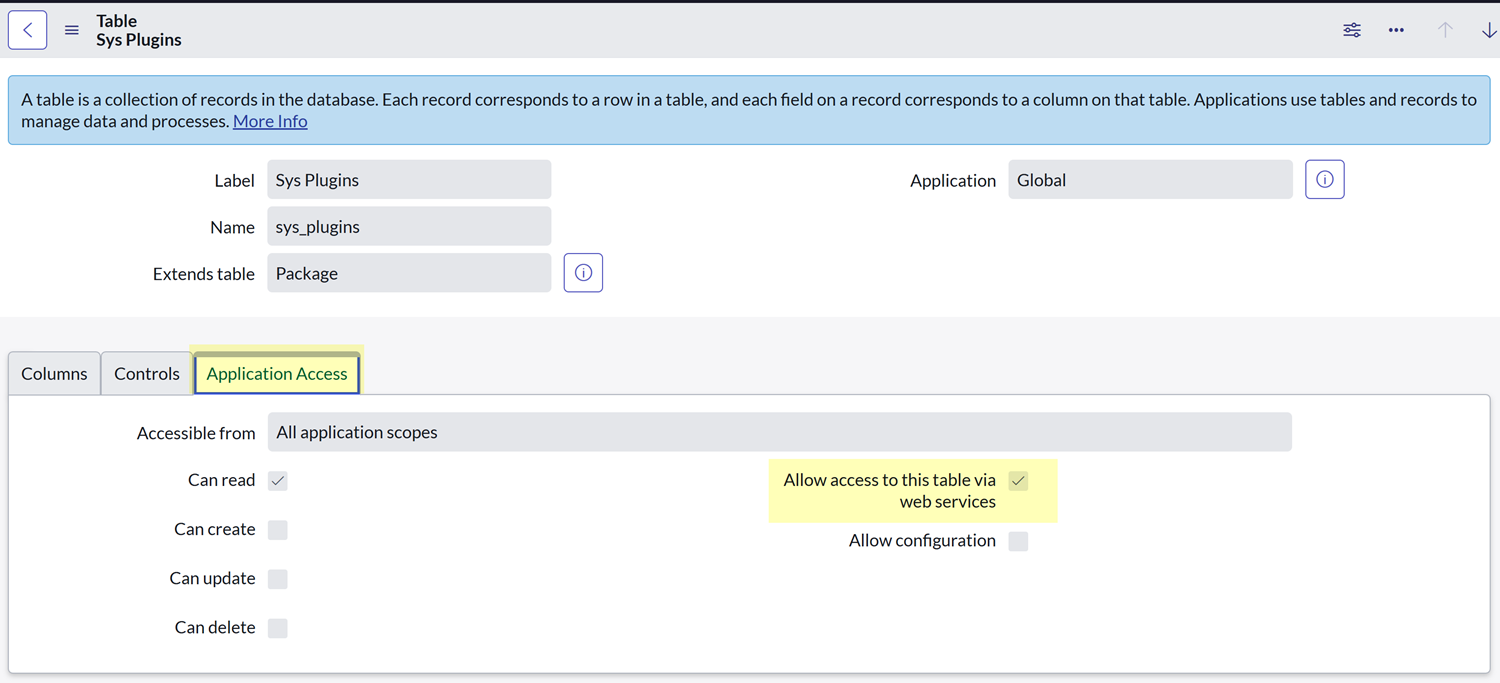Open the more options ellipsis menu
The height and width of the screenshot is (683, 1500).
[x=1396, y=30]
